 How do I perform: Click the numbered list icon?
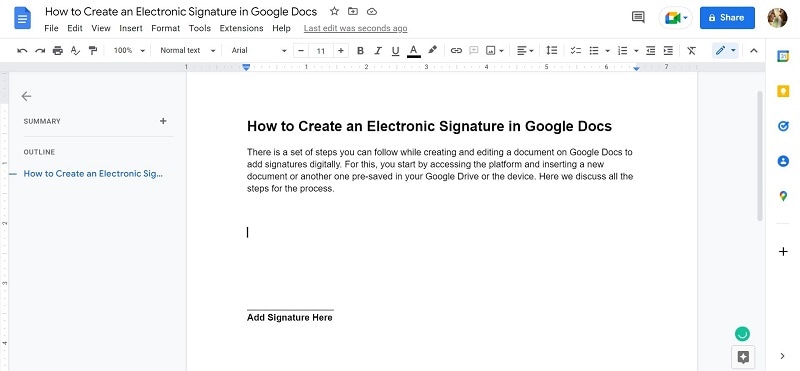click(x=622, y=51)
